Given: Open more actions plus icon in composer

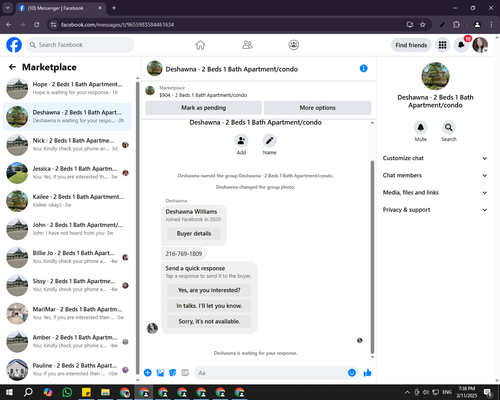Looking at the screenshot, I should coord(148,373).
